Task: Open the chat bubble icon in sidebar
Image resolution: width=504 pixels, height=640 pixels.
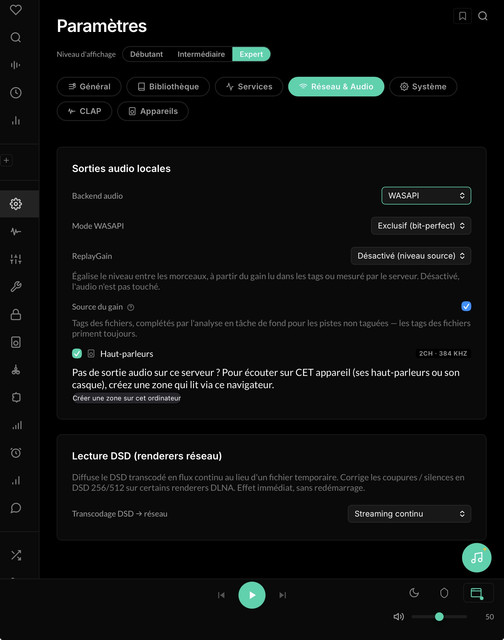Action: [16, 508]
